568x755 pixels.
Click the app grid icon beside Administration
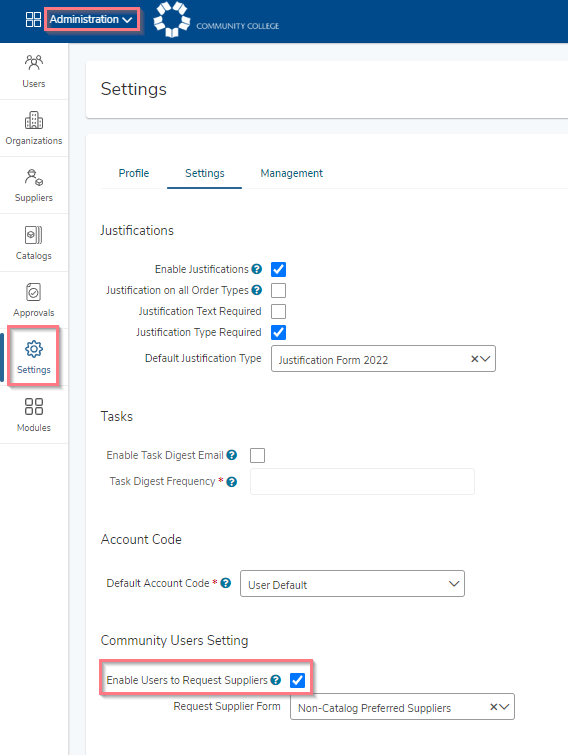coord(33,19)
